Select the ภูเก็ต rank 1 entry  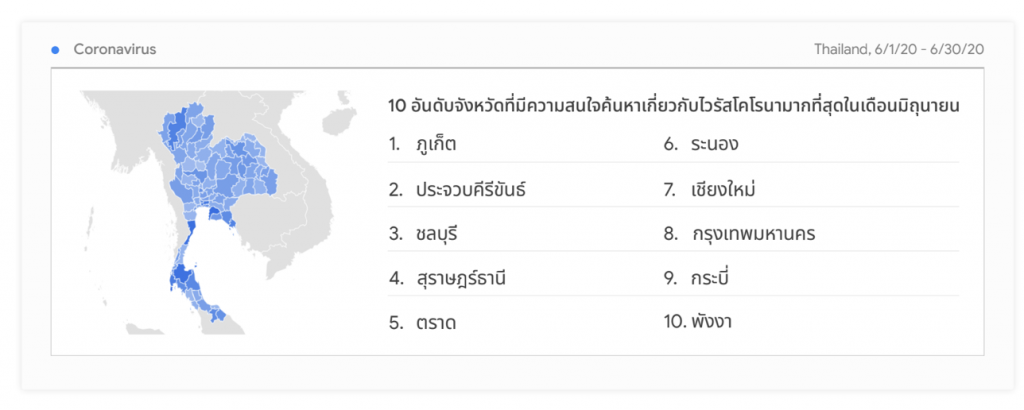coord(436,145)
